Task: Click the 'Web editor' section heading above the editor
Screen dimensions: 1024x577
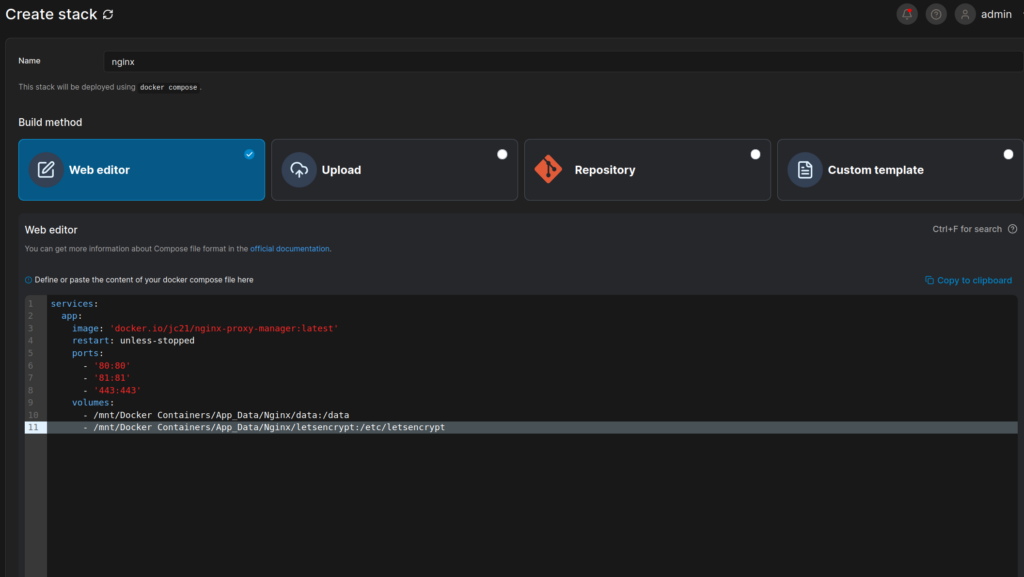Action: [51, 230]
